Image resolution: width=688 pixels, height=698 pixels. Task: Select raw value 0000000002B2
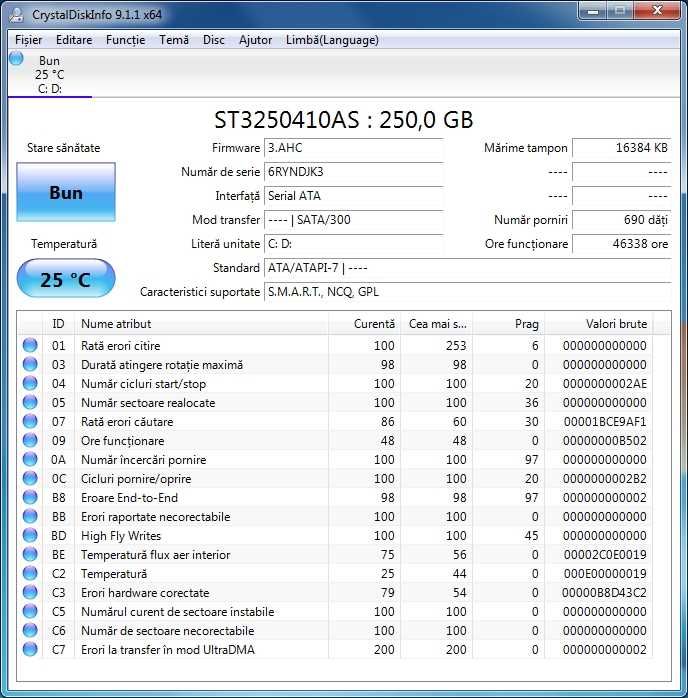(605, 479)
